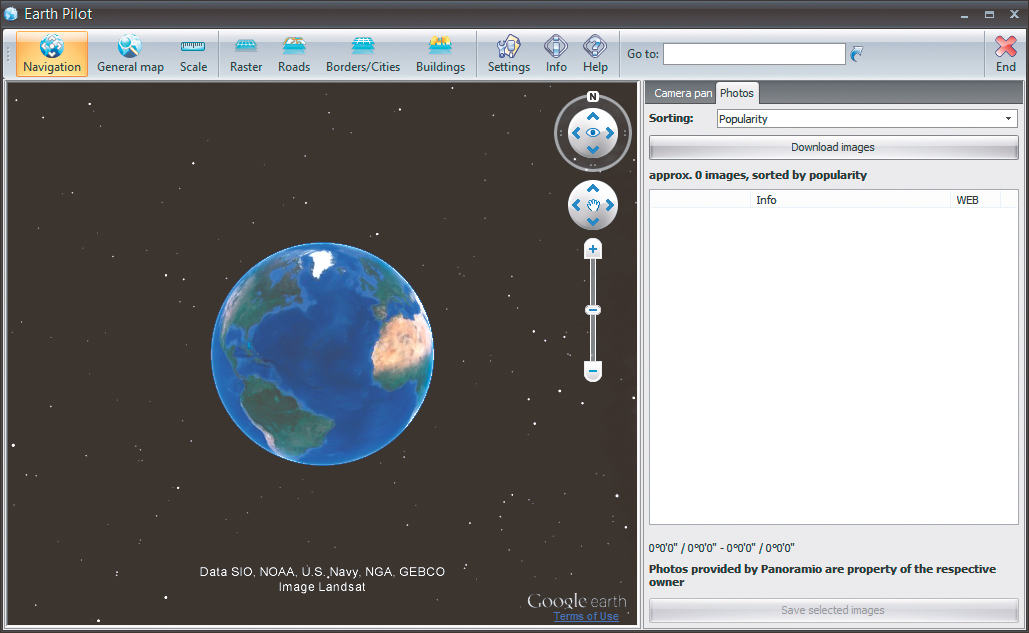Open the Settings dialog
The image size is (1029, 633).
508,54
